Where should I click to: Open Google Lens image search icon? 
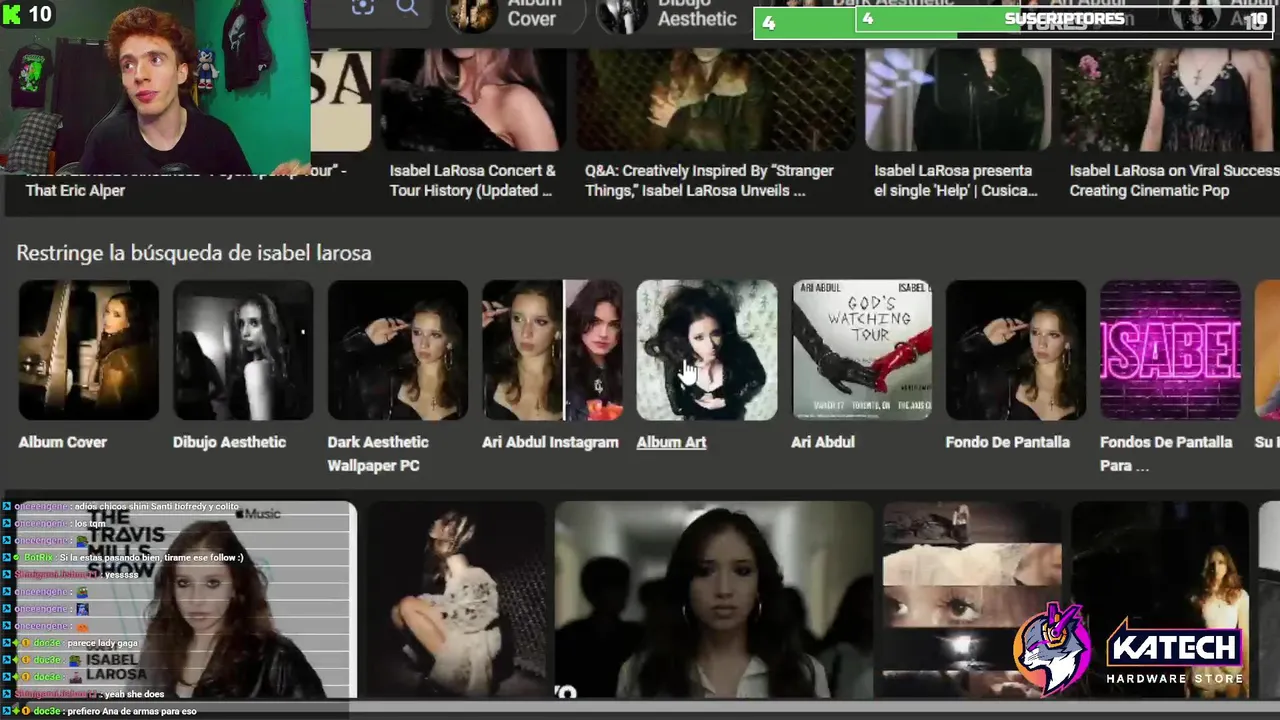363,7
